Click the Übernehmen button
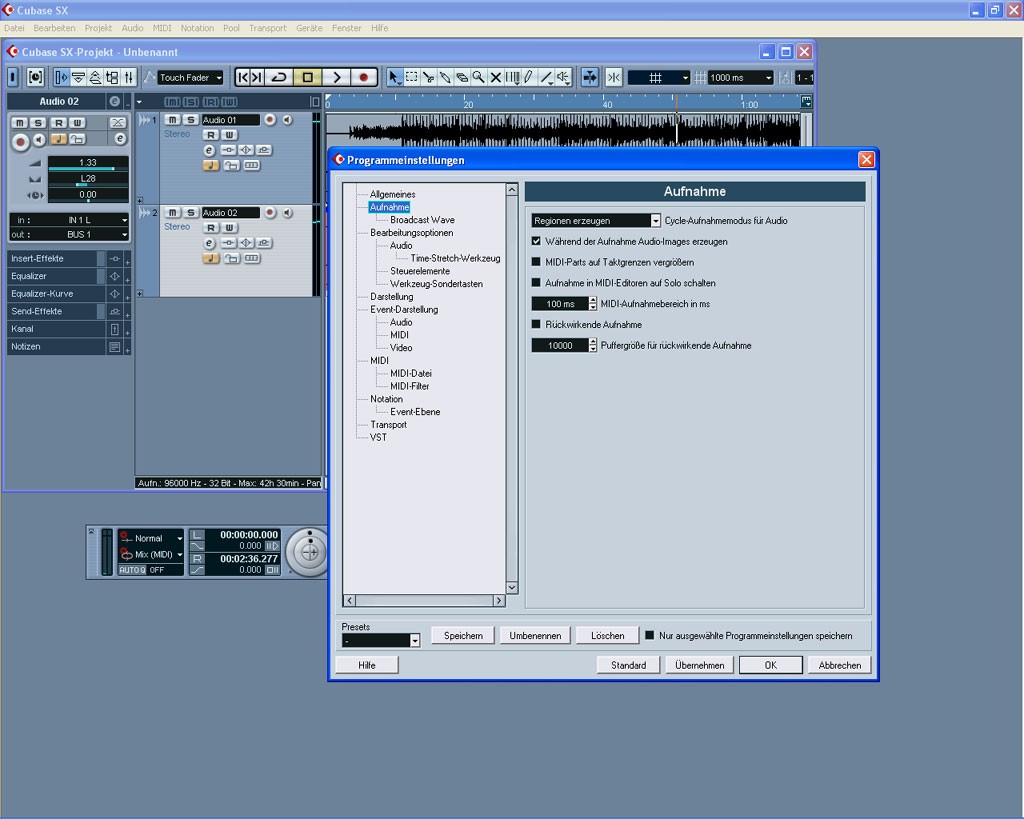This screenshot has width=1024, height=819. 699,665
